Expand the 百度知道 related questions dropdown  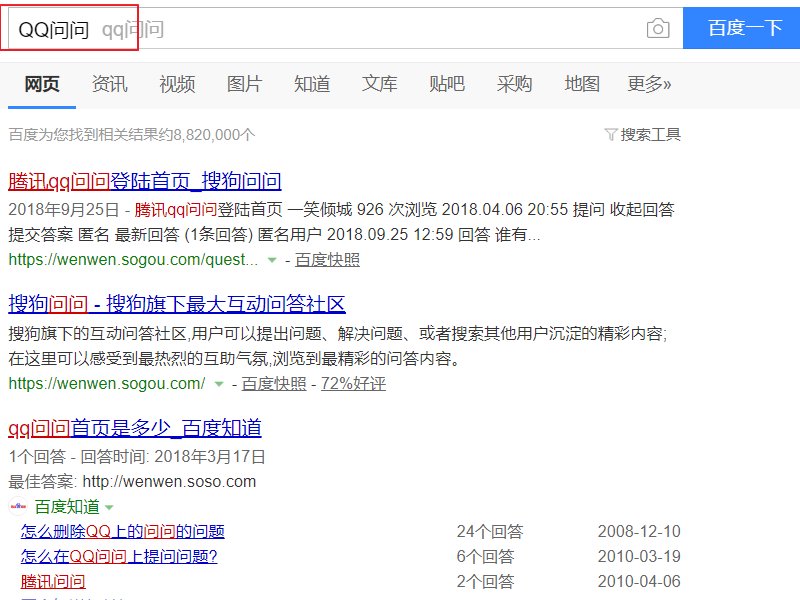tap(108, 505)
